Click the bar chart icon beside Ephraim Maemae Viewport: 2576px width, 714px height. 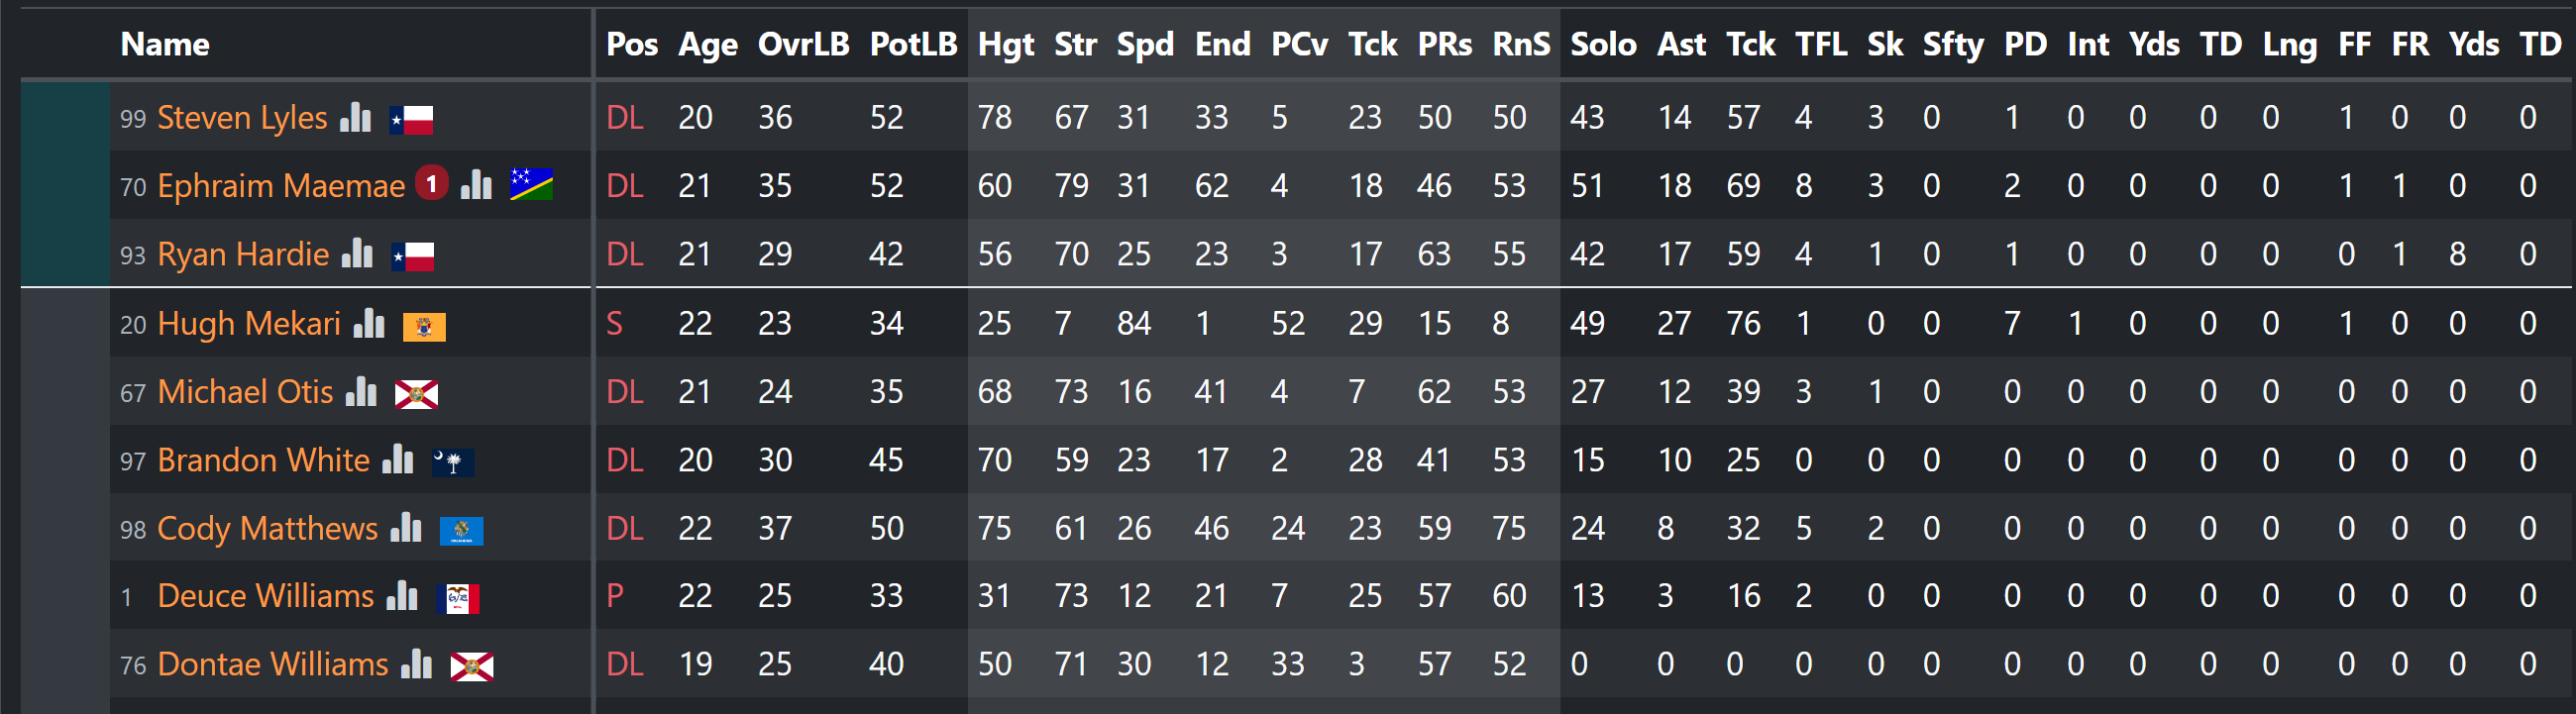(476, 185)
